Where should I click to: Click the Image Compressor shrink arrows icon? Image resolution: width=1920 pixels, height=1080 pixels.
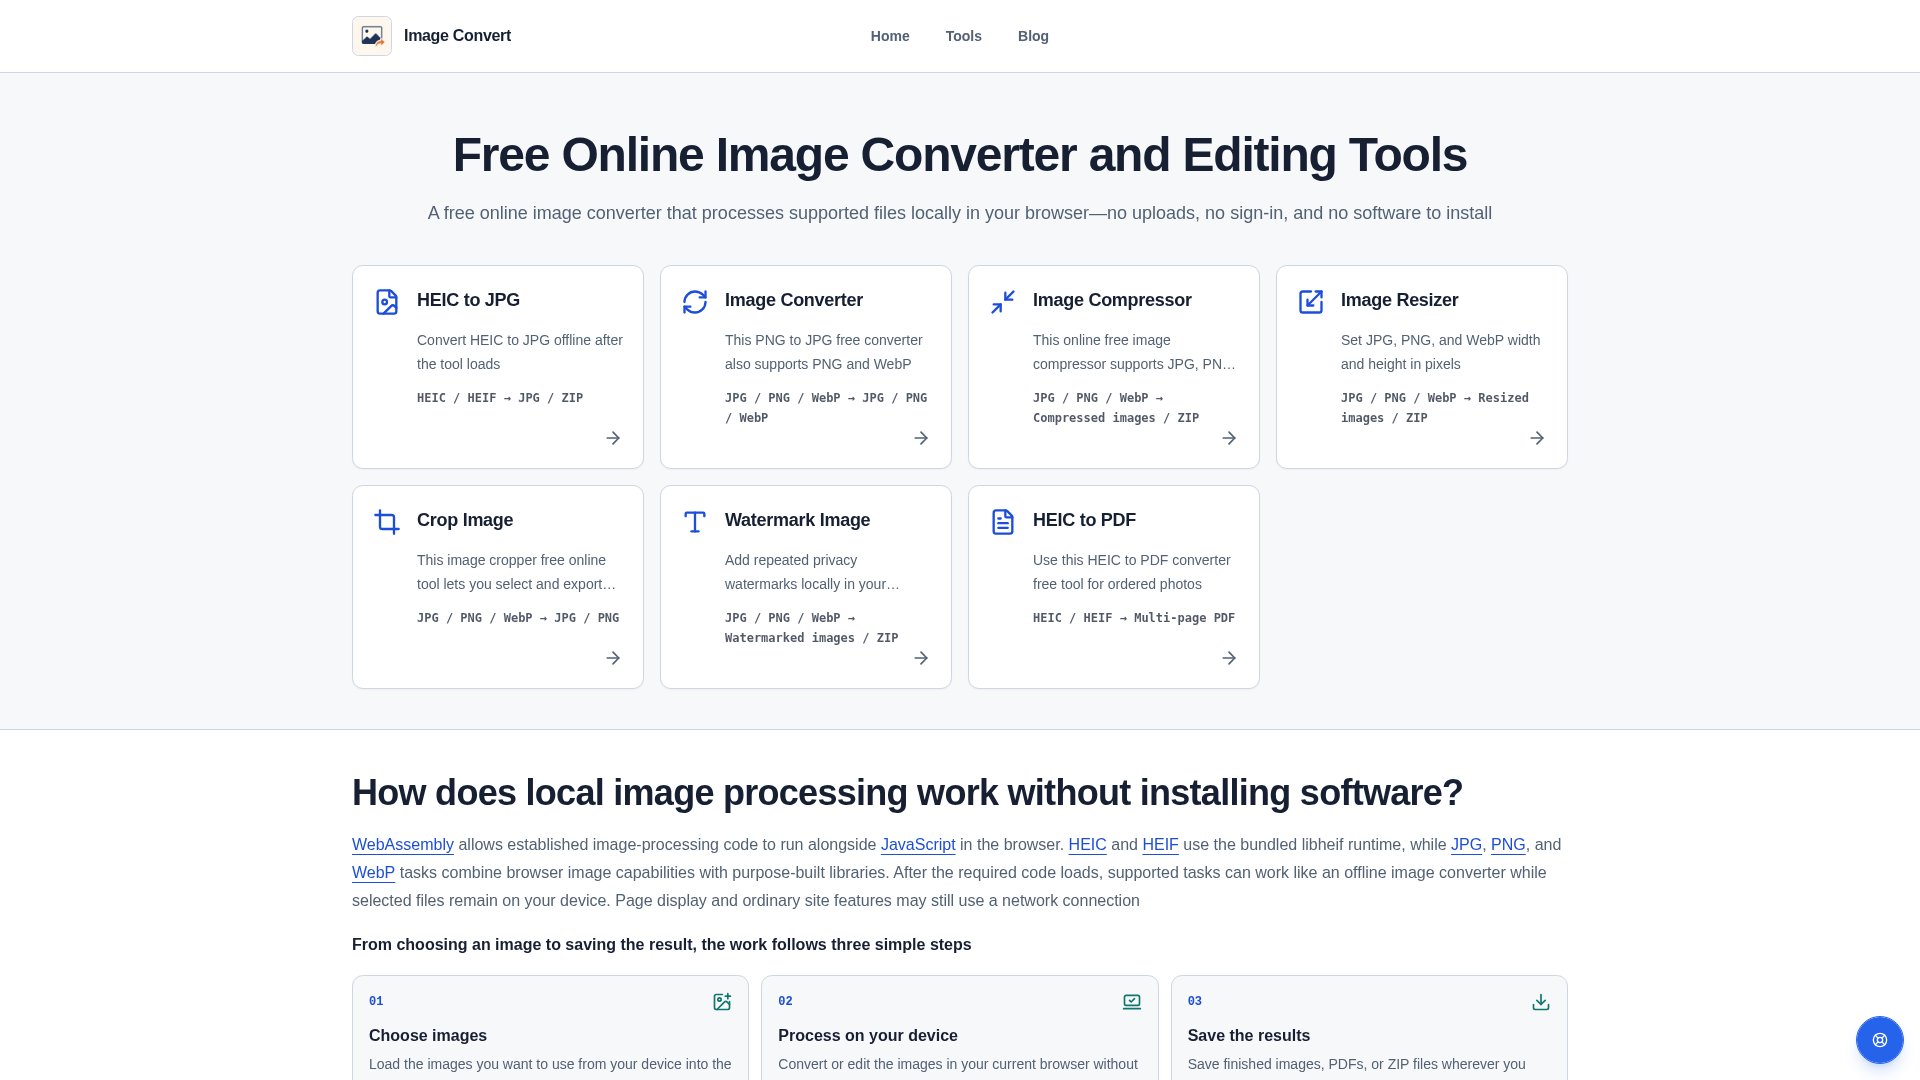[1003, 302]
